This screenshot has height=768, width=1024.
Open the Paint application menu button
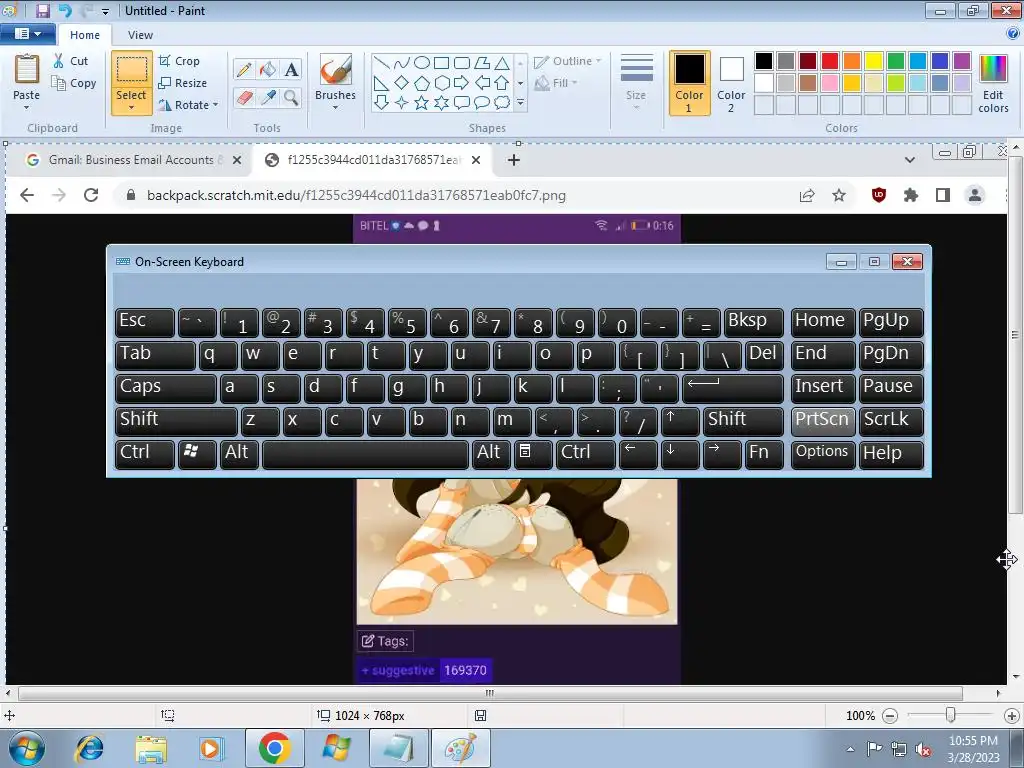pyautogui.click(x=27, y=33)
